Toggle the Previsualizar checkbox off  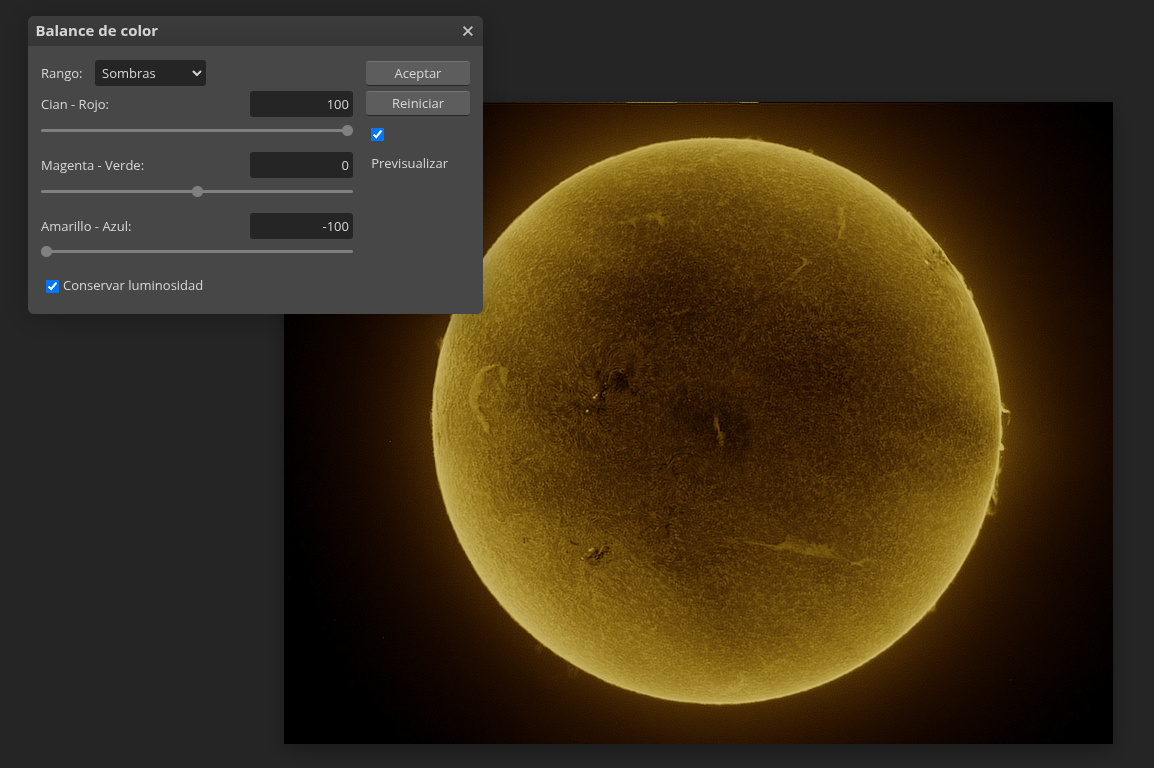point(377,134)
